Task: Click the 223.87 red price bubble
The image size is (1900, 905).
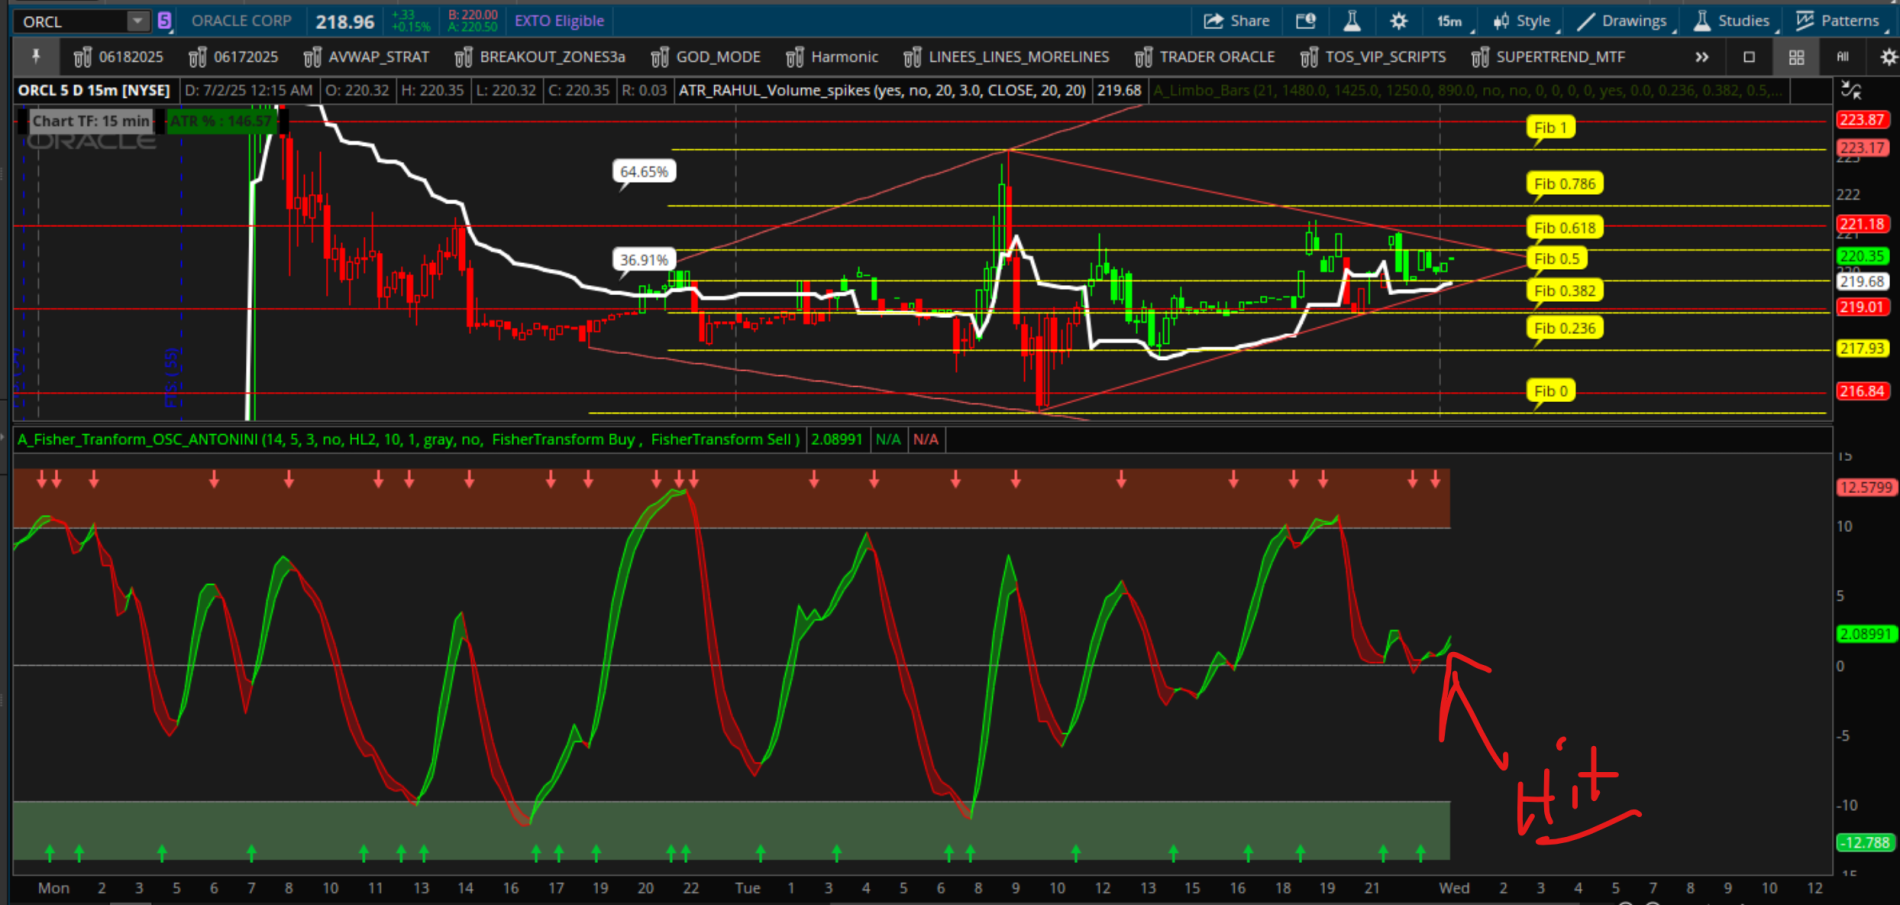Action: (x=1862, y=119)
